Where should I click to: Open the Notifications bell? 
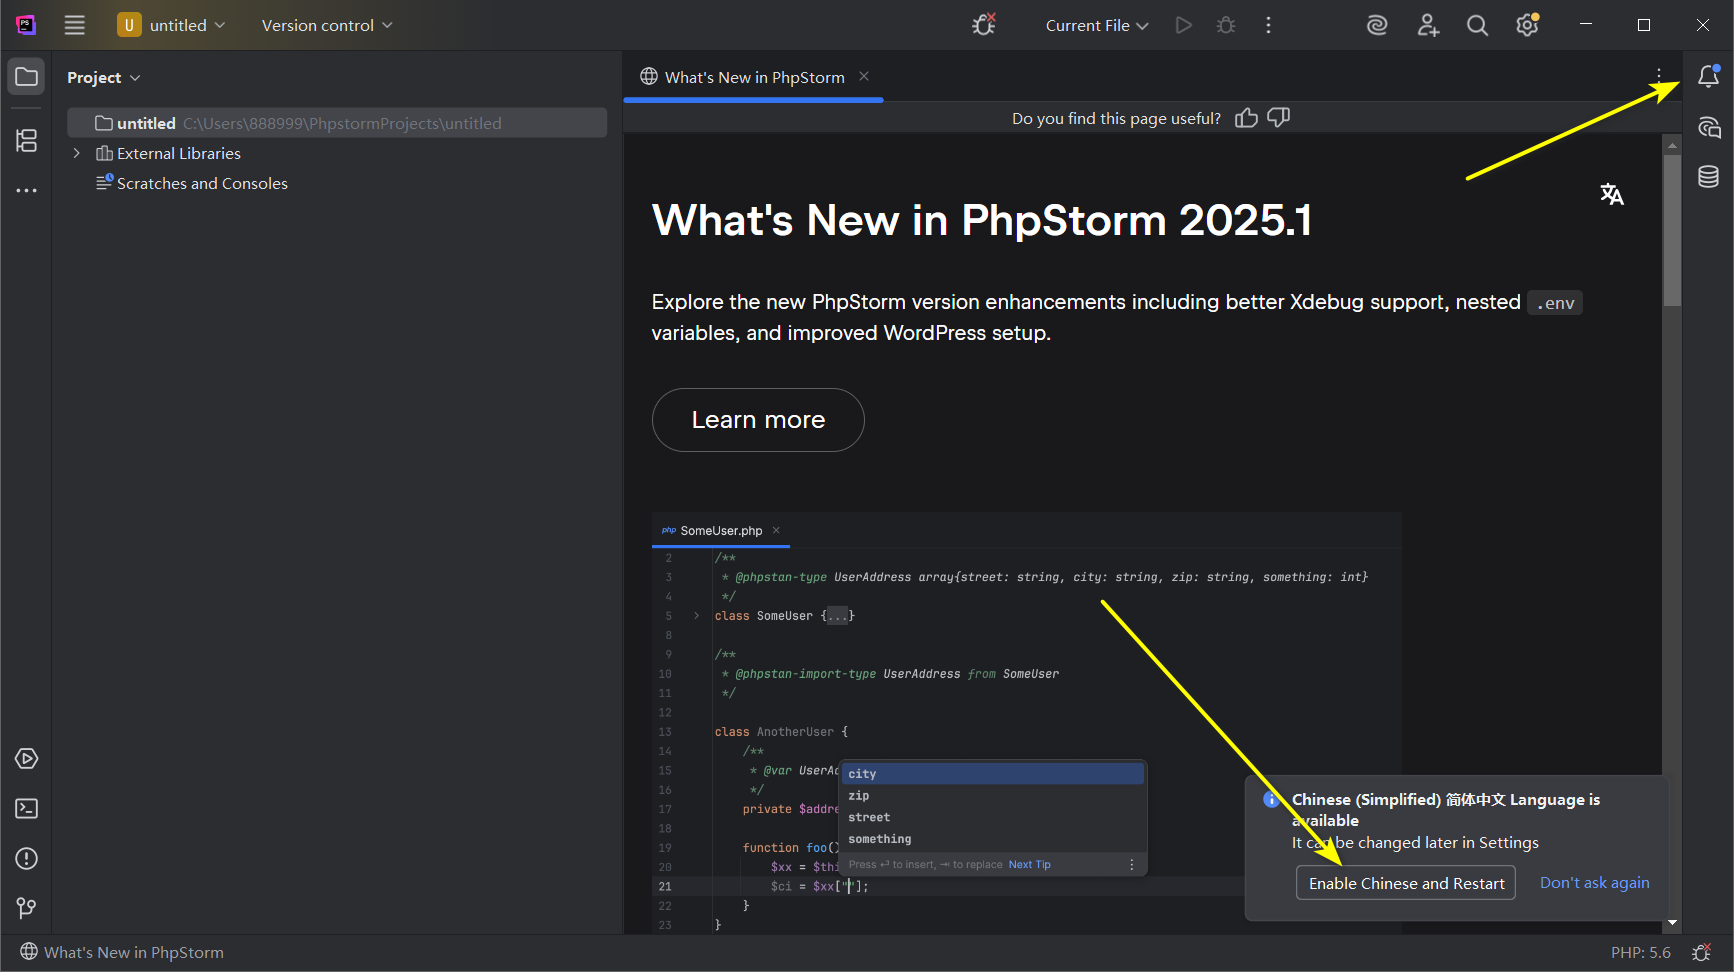coord(1709,76)
